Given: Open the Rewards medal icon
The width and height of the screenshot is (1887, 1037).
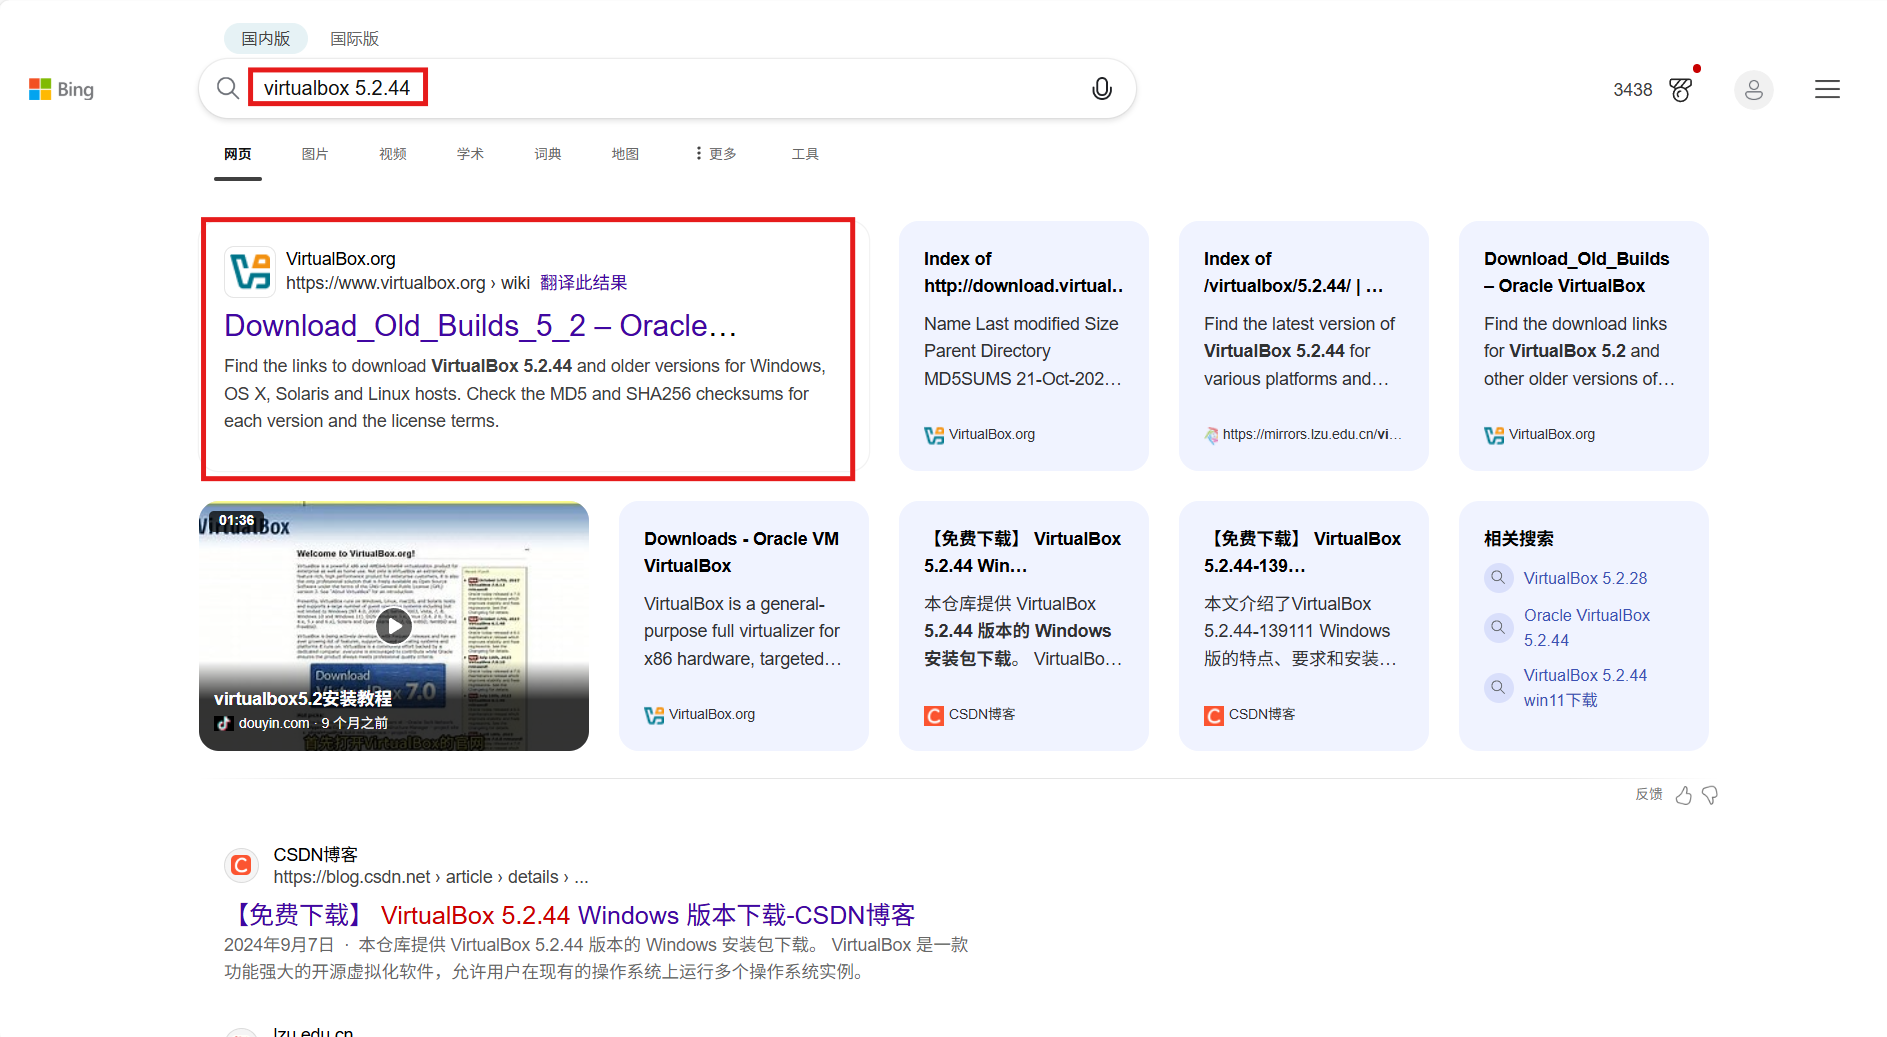Looking at the screenshot, I should (x=1682, y=89).
